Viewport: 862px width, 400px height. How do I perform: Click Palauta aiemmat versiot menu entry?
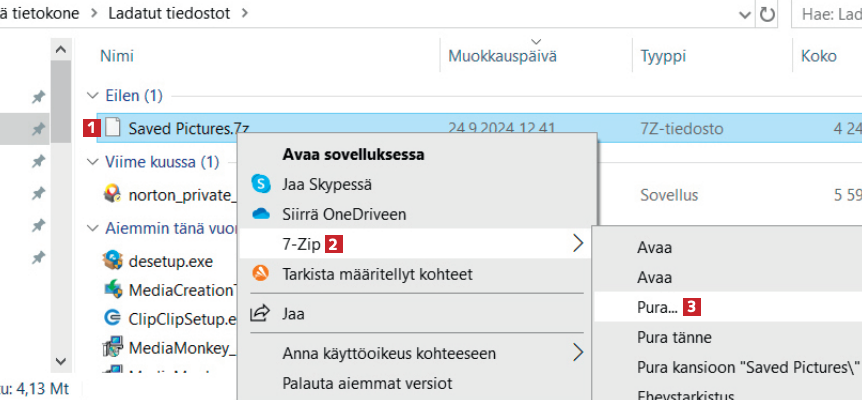367,383
